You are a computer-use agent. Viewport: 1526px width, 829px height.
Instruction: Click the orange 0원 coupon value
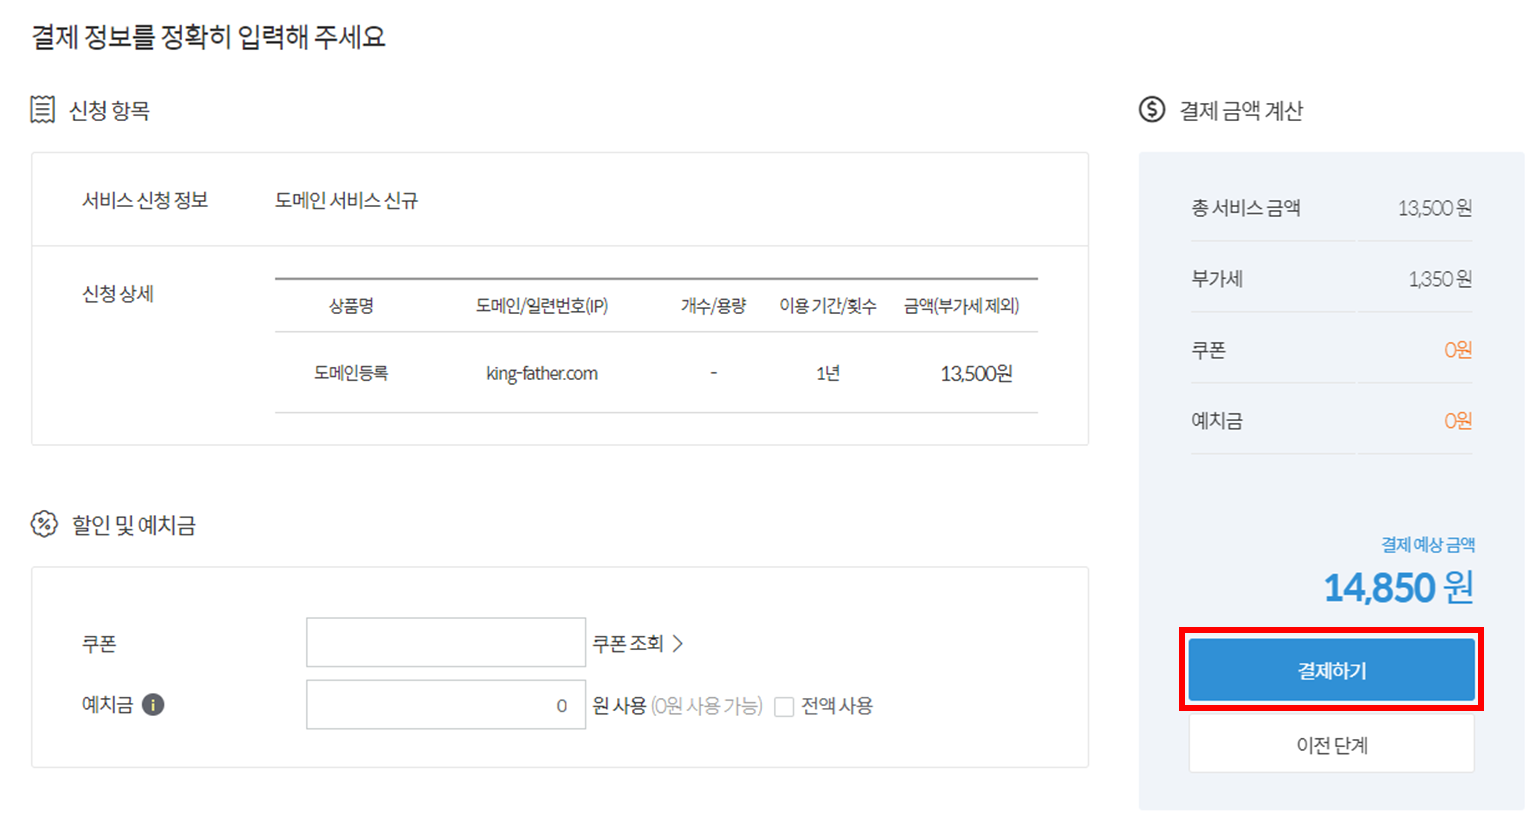pyautogui.click(x=1458, y=350)
